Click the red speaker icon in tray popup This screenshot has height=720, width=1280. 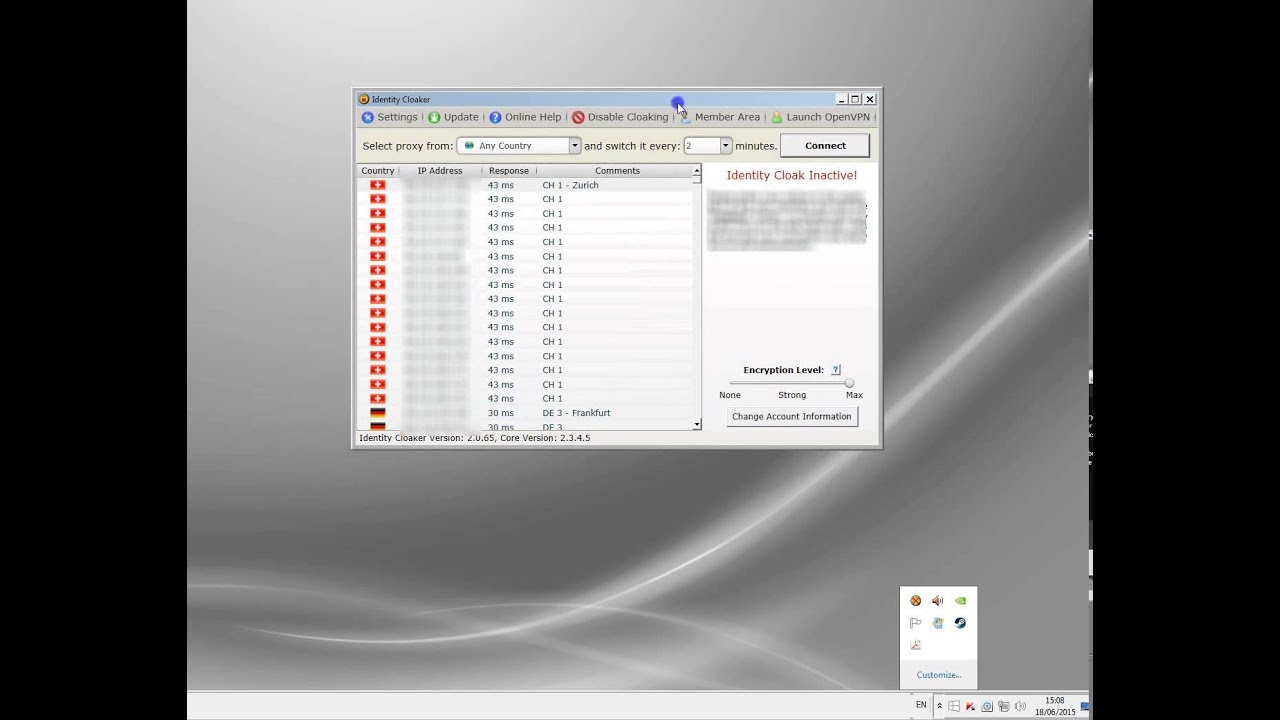(x=937, y=601)
